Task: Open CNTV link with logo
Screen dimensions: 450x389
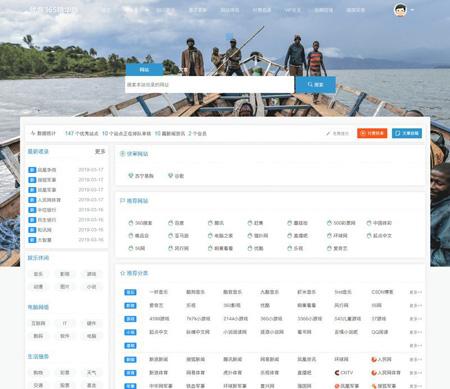Action: (x=344, y=373)
